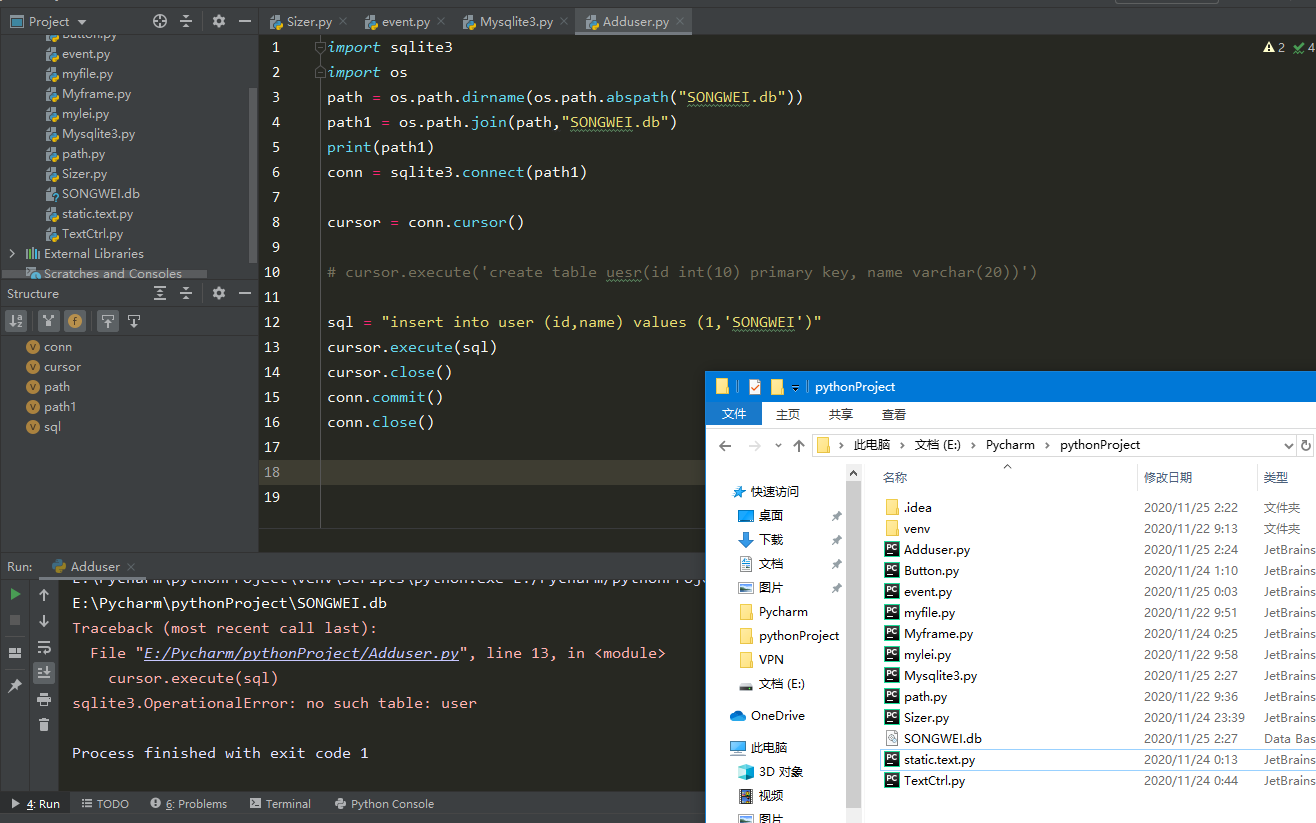Screen dimensions: 1316x823
Task: Go up one folder level in Explorer
Action: pyautogui.click(x=798, y=446)
